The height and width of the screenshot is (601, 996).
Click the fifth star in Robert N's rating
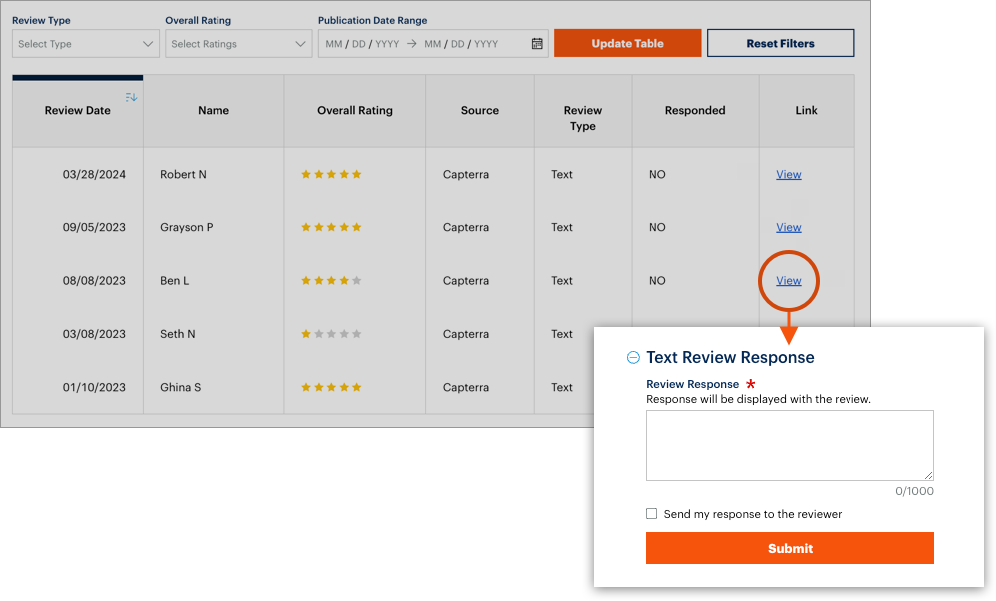click(x=356, y=173)
